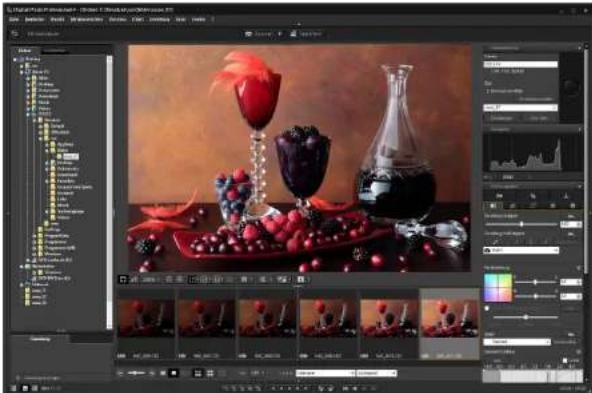Click the minus icon beside the thumbnail size slider
The image size is (592, 393).
pos(120,373)
